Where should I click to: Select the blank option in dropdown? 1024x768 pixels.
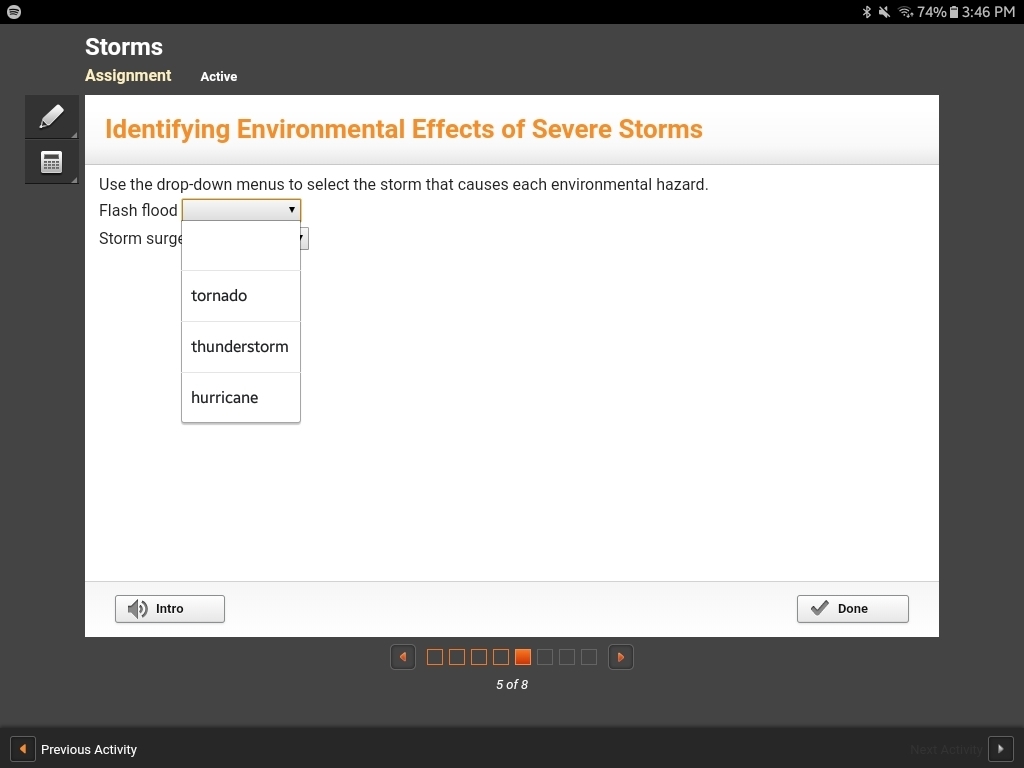point(241,246)
